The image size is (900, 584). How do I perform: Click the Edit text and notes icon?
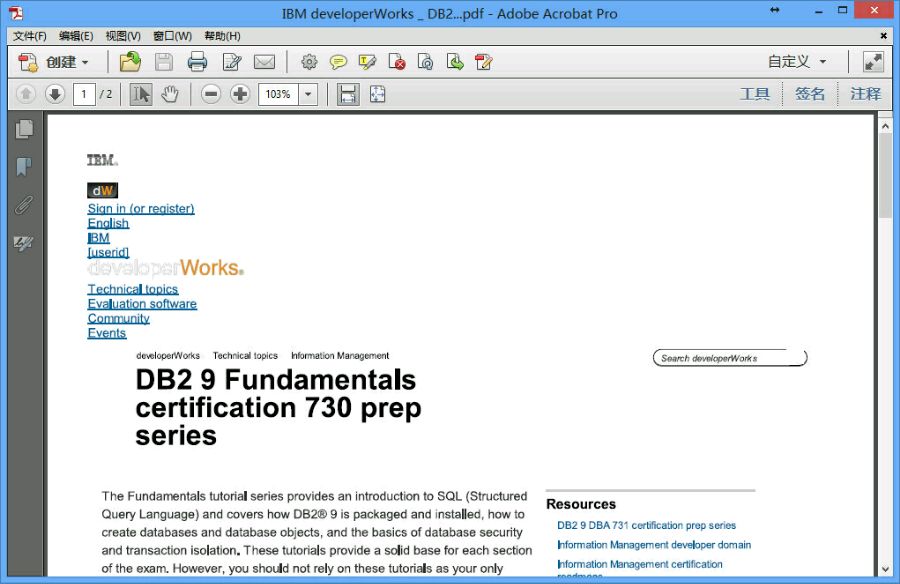pos(232,62)
